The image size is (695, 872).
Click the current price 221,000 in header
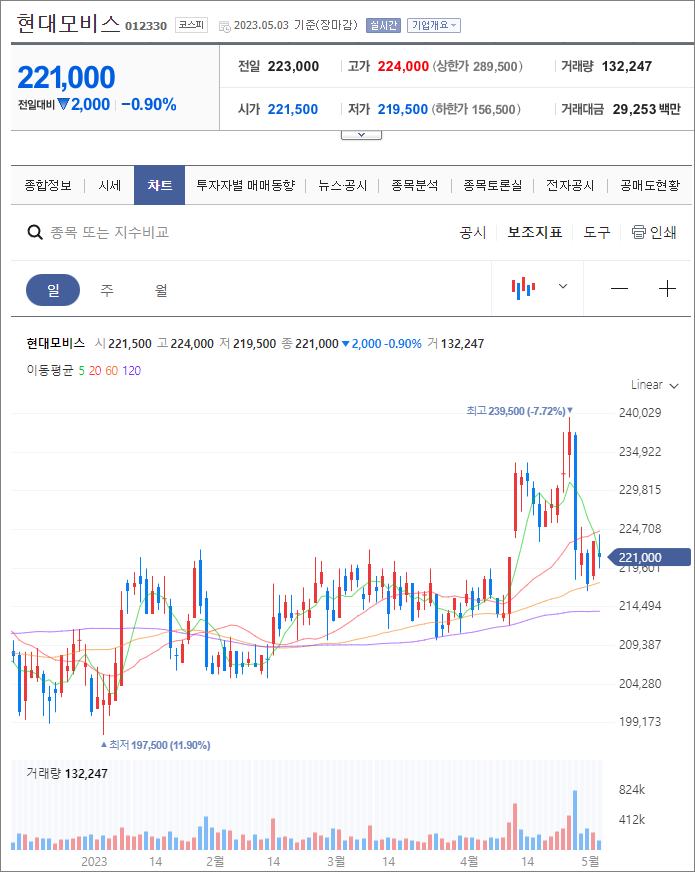66,77
